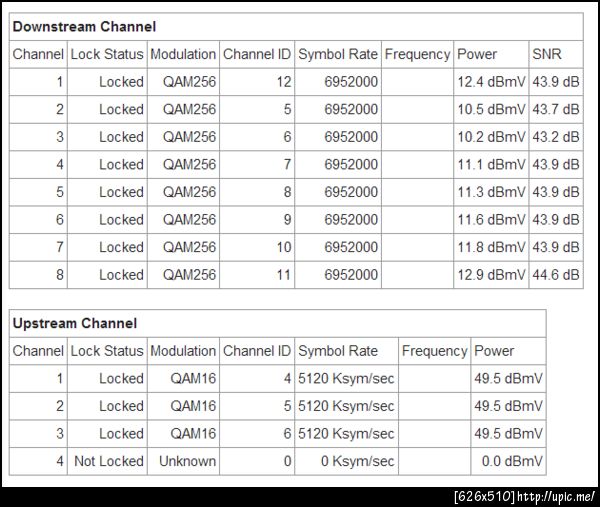Select the 10.5 dBmV power value
600x507 pixels.
click(491, 109)
